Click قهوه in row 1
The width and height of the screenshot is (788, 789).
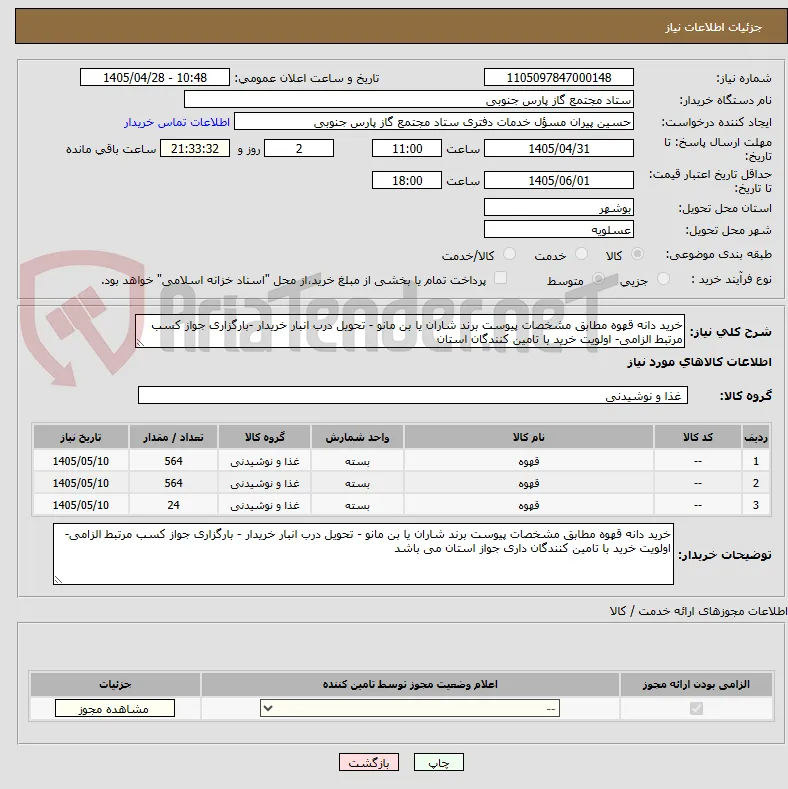[x=528, y=461]
